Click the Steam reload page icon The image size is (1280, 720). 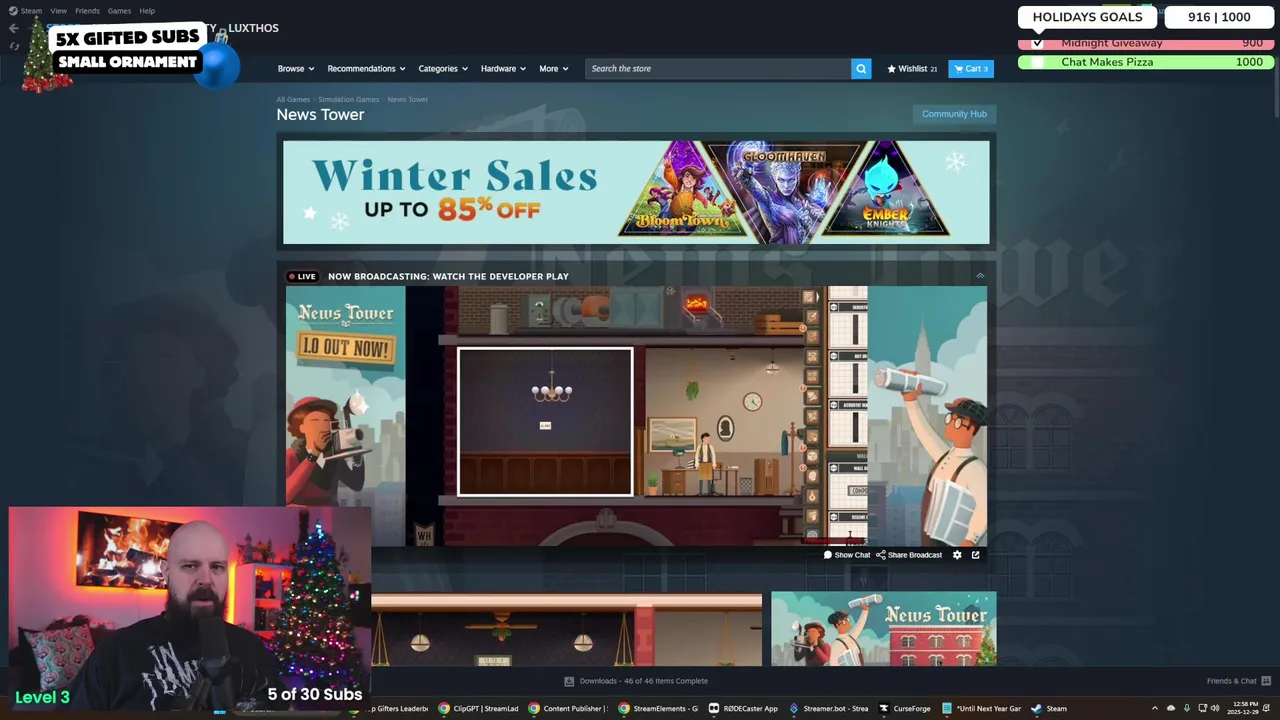click(14, 46)
